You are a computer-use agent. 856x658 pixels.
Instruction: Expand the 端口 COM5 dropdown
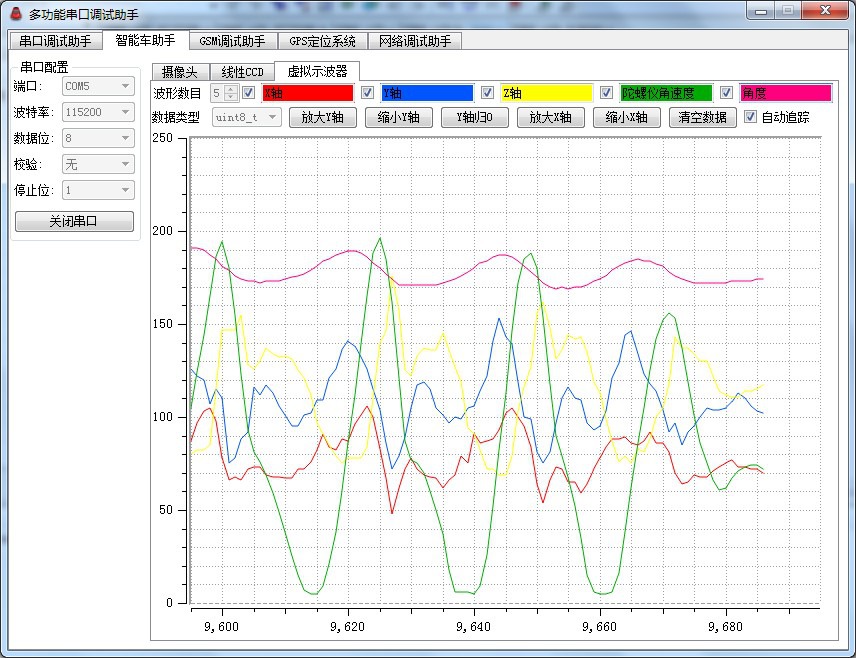98,86
